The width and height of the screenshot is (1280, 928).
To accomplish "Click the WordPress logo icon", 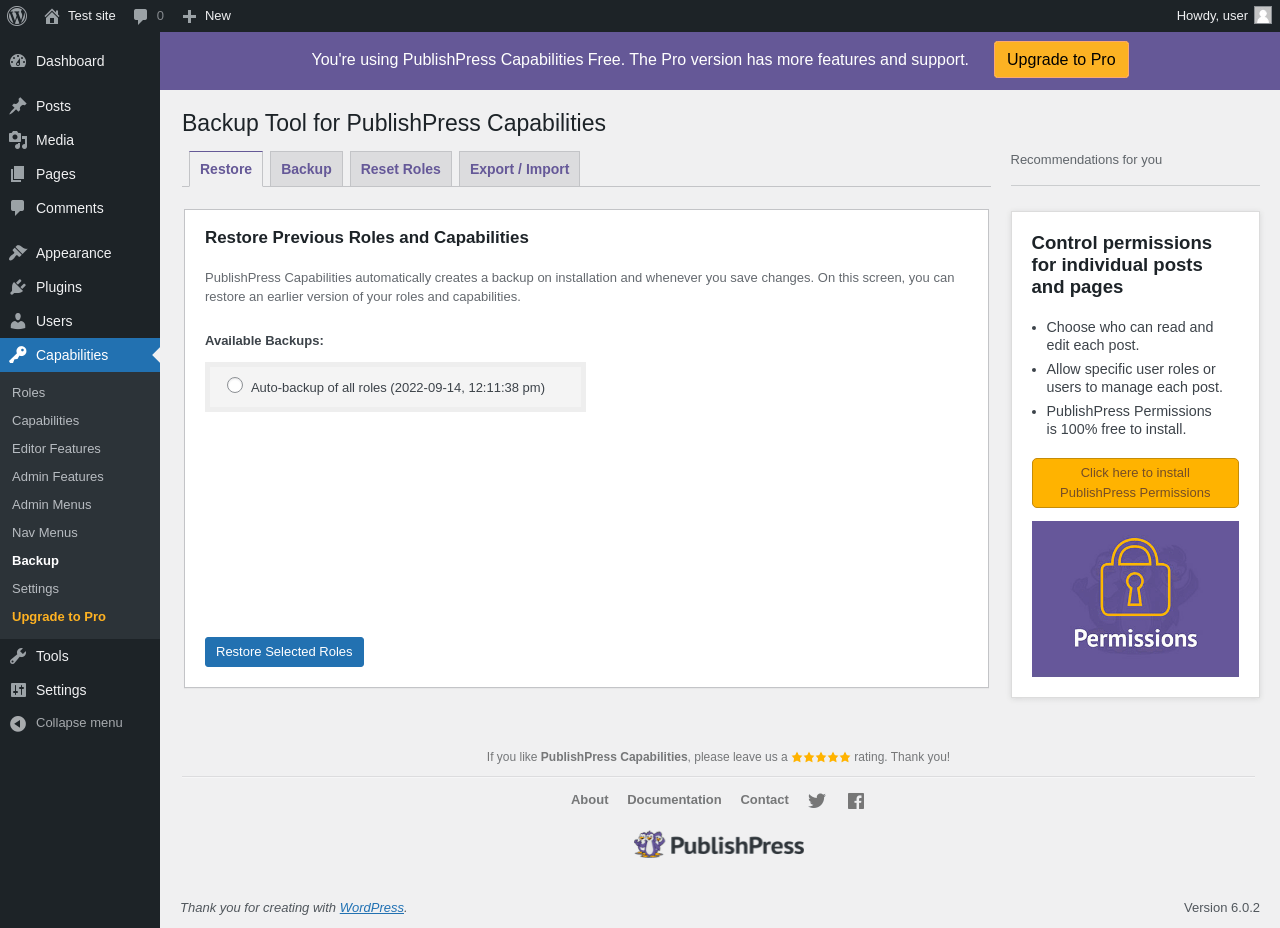I will coord(17,15).
